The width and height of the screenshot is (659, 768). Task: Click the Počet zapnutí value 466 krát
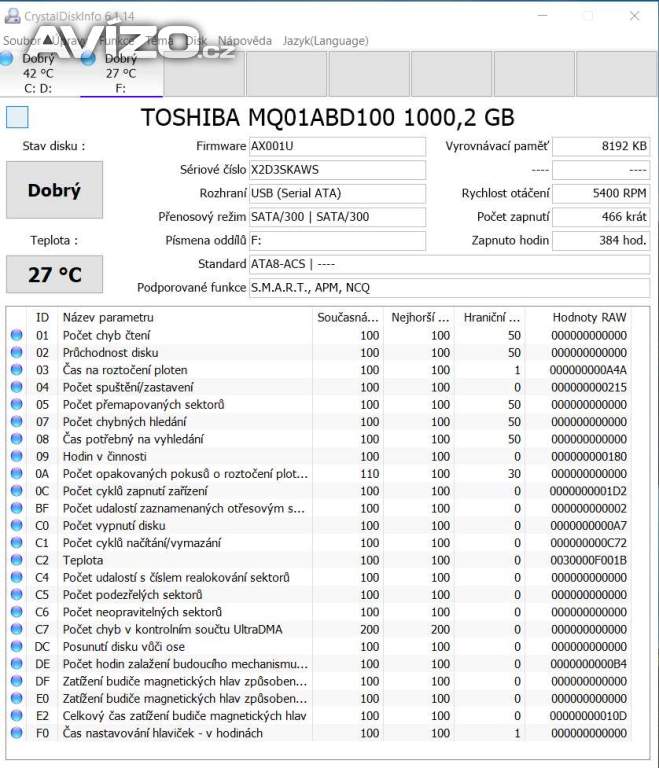(x=601, y=216)
